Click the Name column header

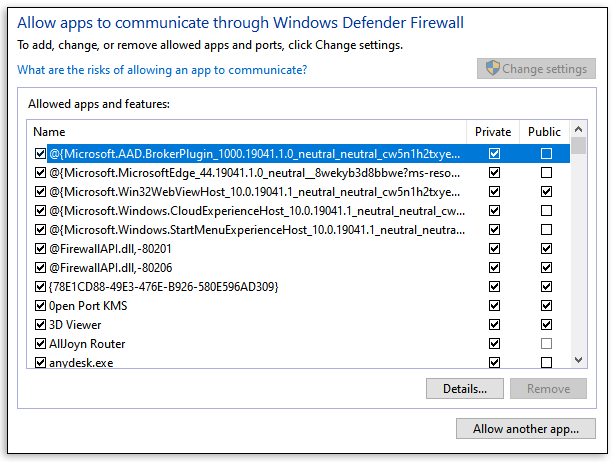248,132
